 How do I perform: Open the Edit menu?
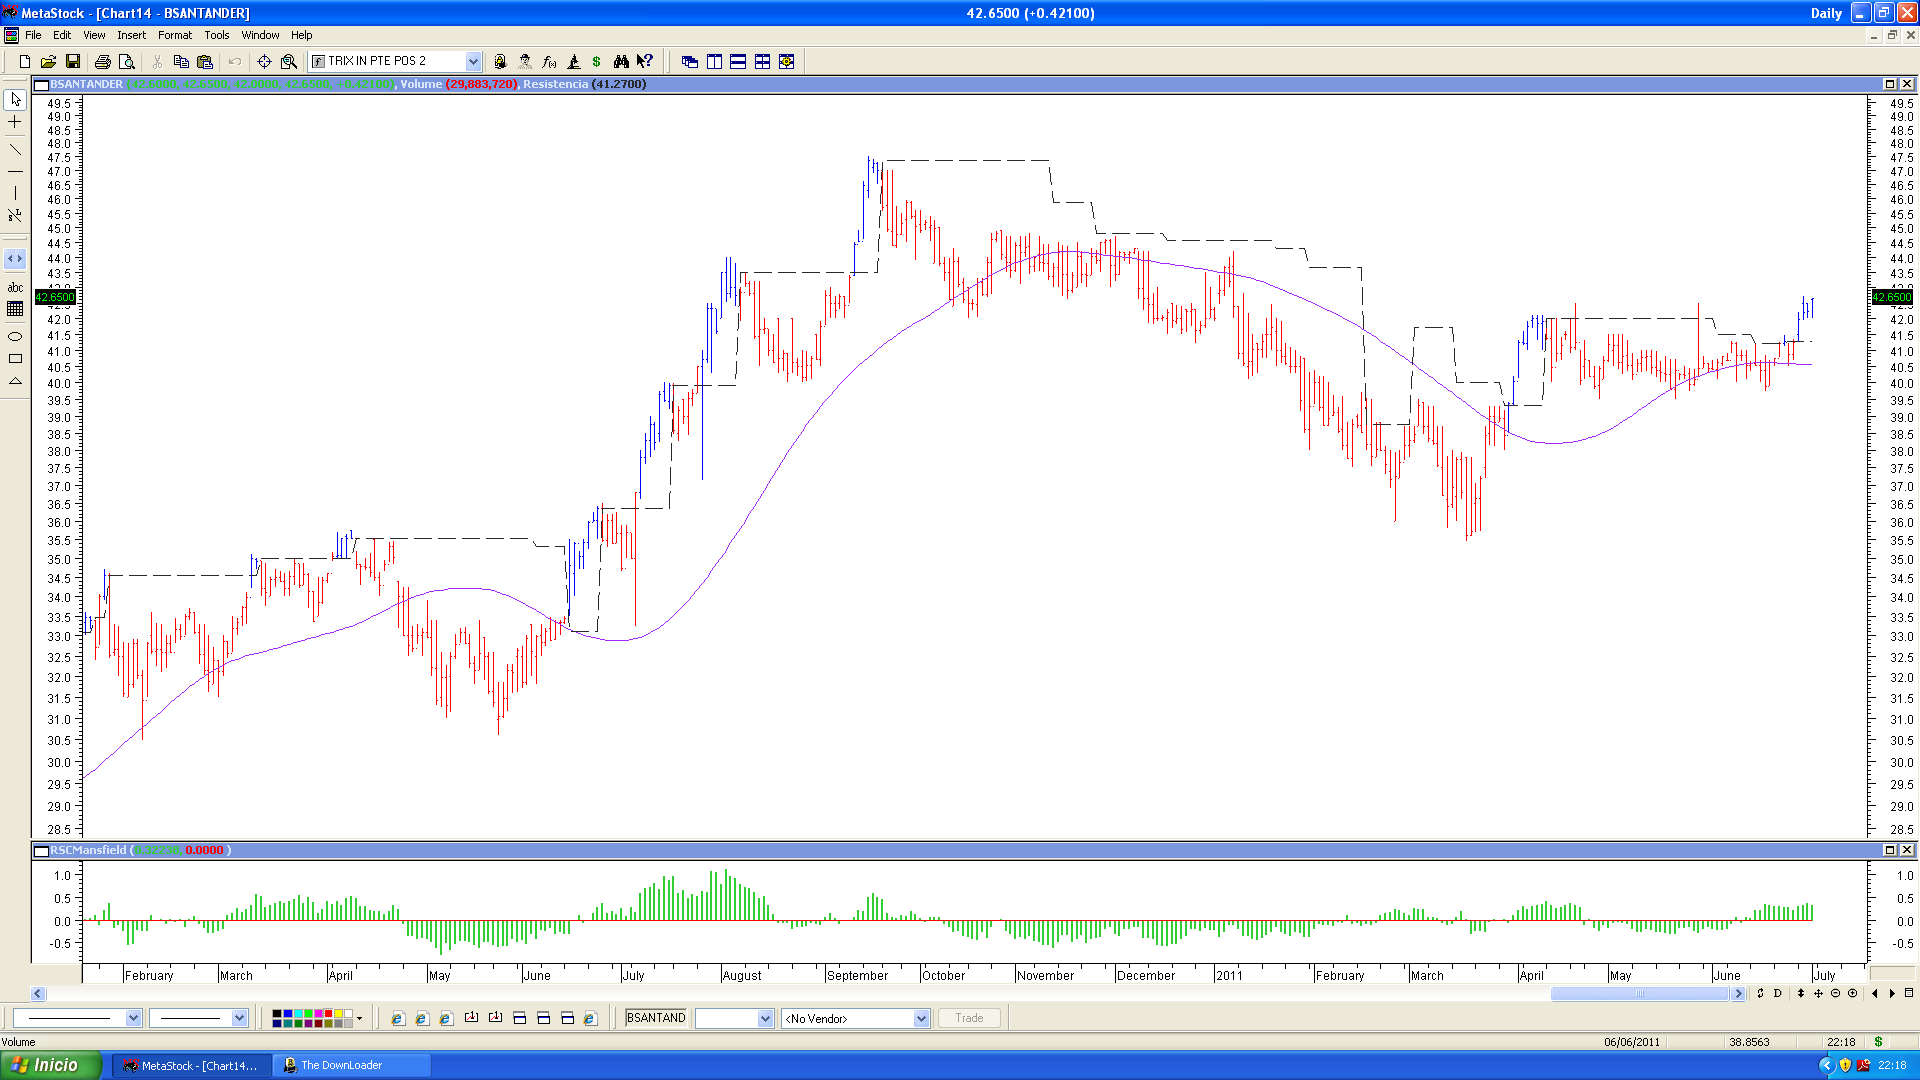click(62, 35)
